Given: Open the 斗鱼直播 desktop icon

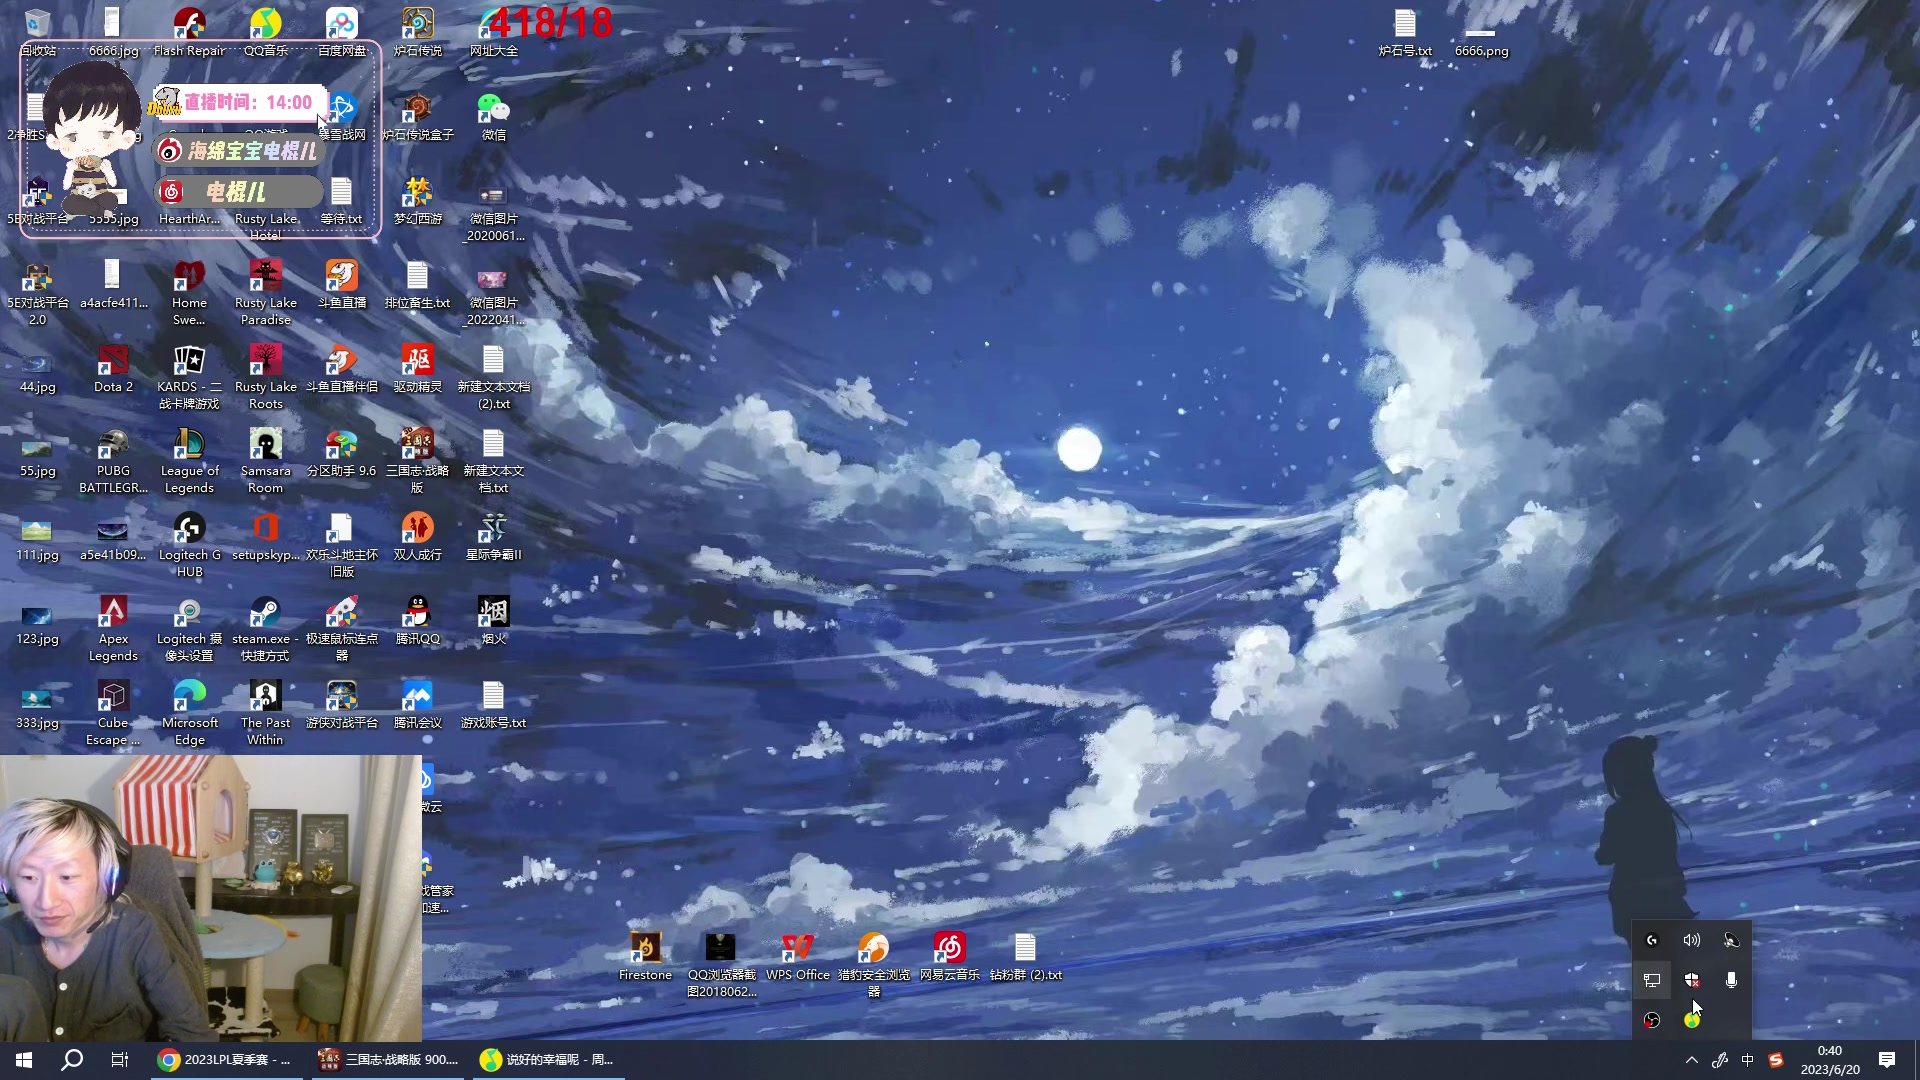Looking at the screenshot, I should [x=342, y=284].
